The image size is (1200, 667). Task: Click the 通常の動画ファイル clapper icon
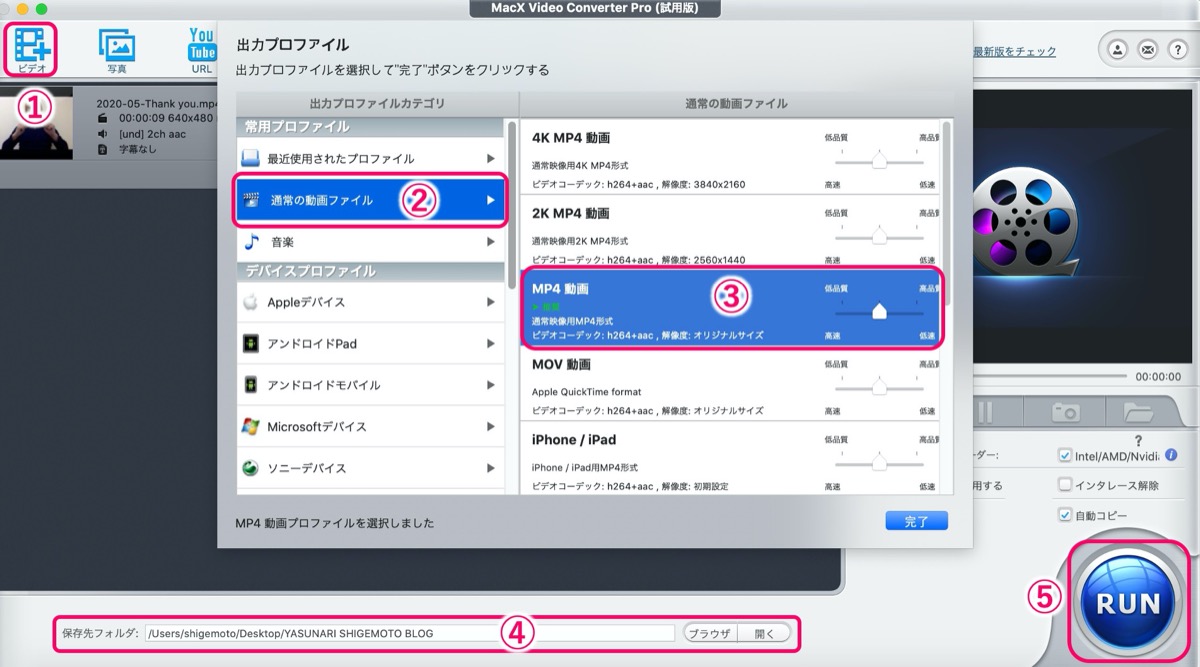252,200
